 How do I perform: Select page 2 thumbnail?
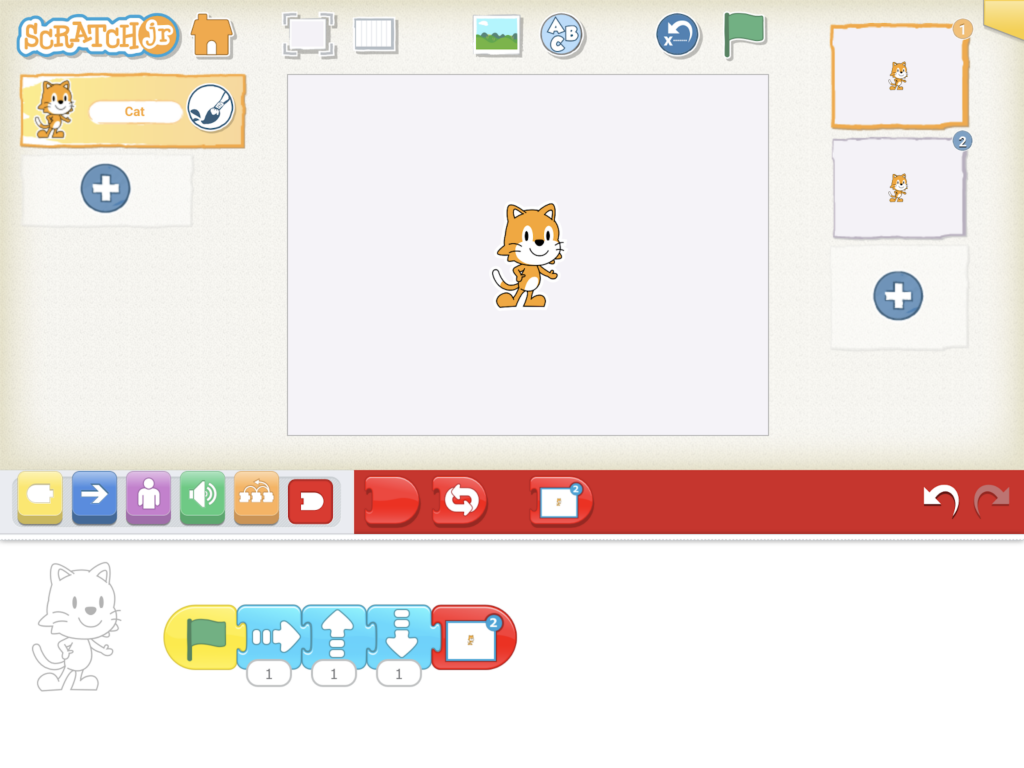(x=898, y=188)
